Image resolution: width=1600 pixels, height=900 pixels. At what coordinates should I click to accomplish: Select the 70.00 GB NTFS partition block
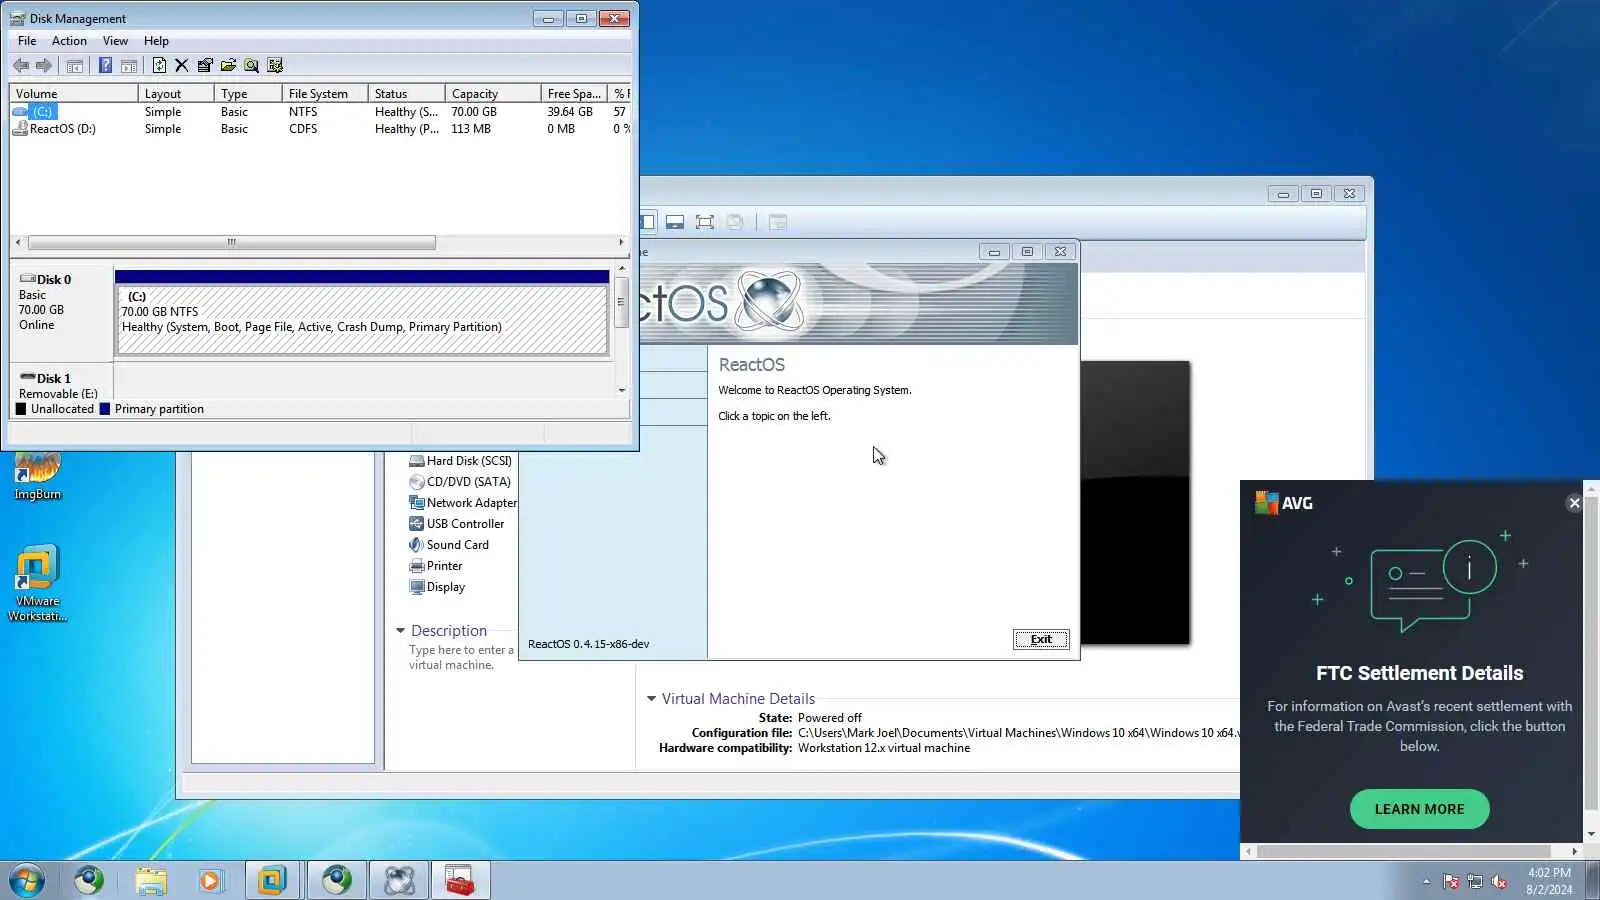[x=362, y=319]
